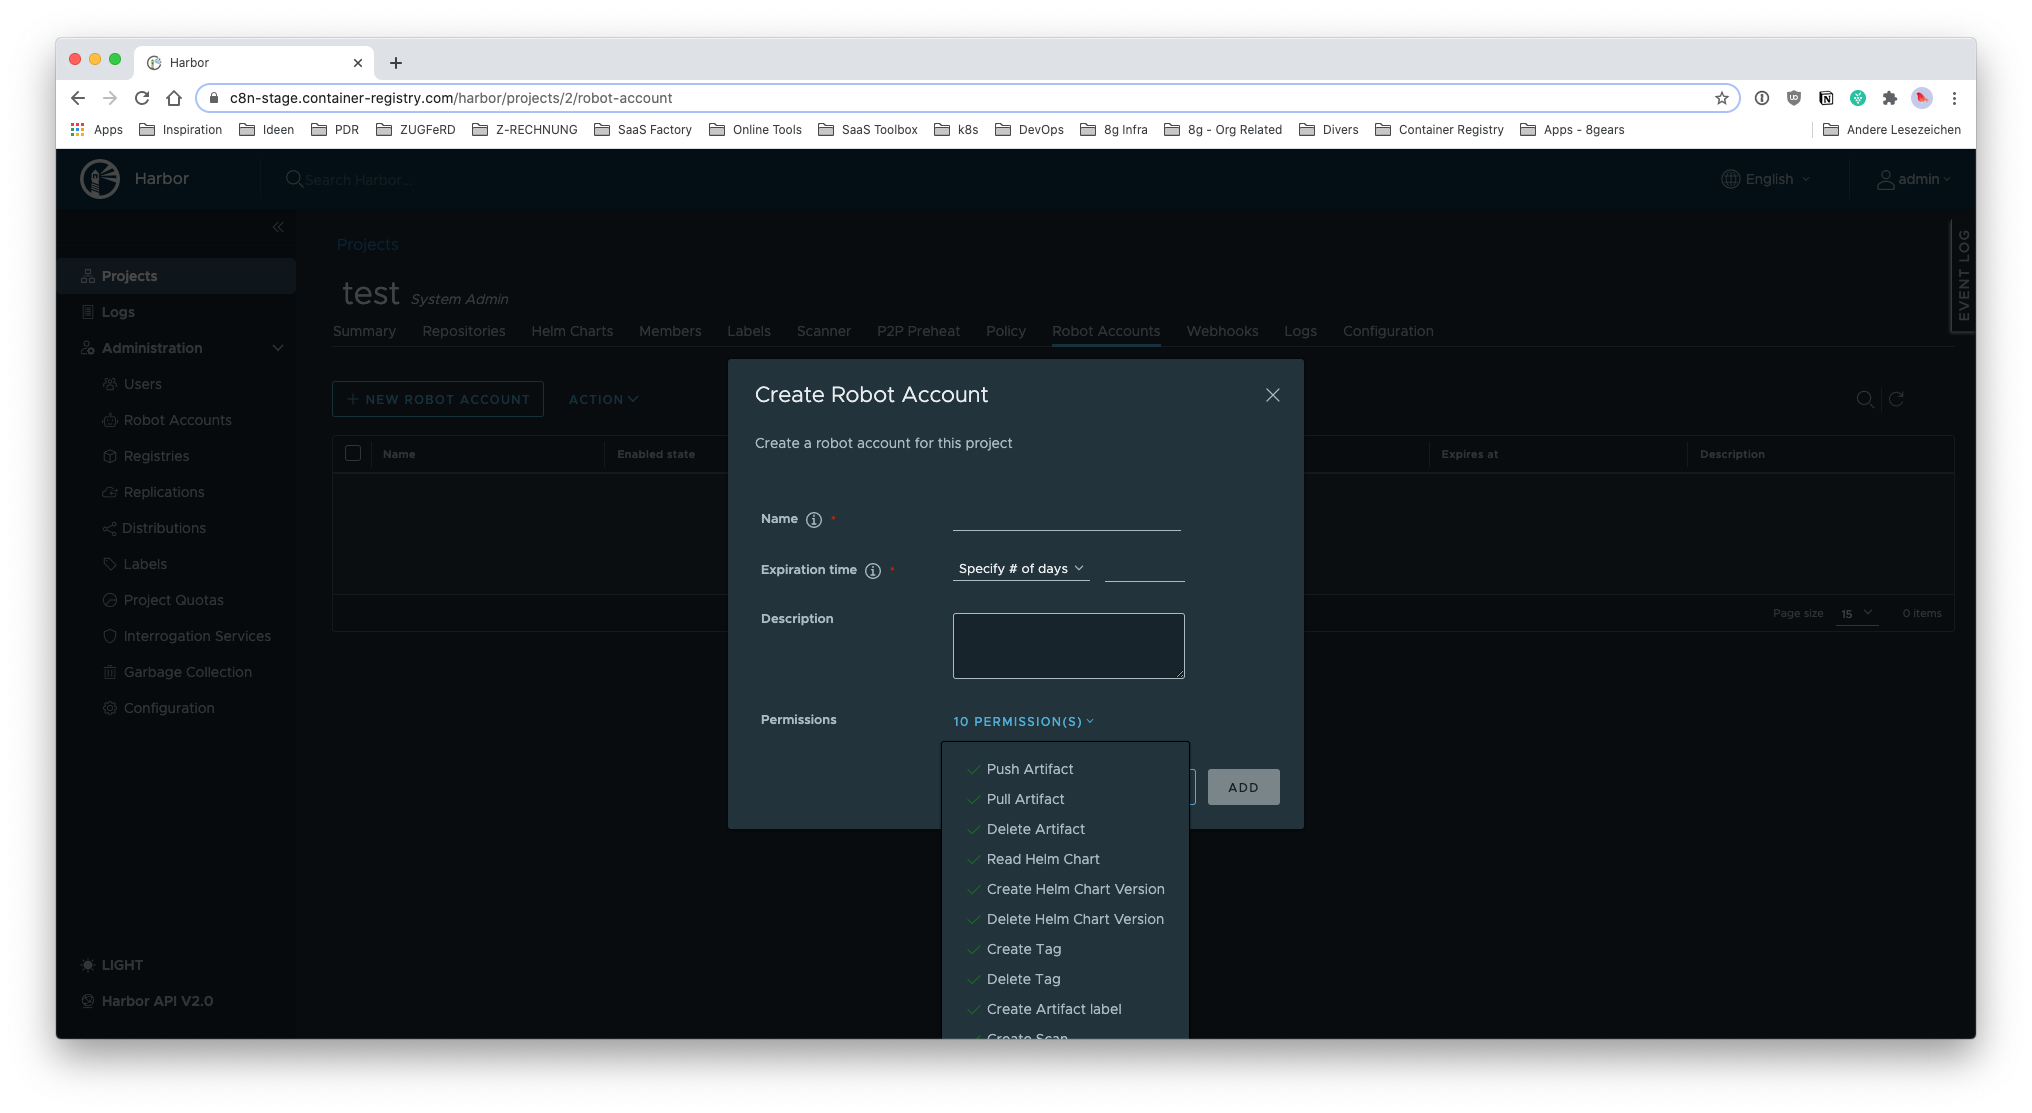Click inside the Description textarea
Viewport: 2032px width, 1113px height.
pyautogui.click(x=1068, y=645)
